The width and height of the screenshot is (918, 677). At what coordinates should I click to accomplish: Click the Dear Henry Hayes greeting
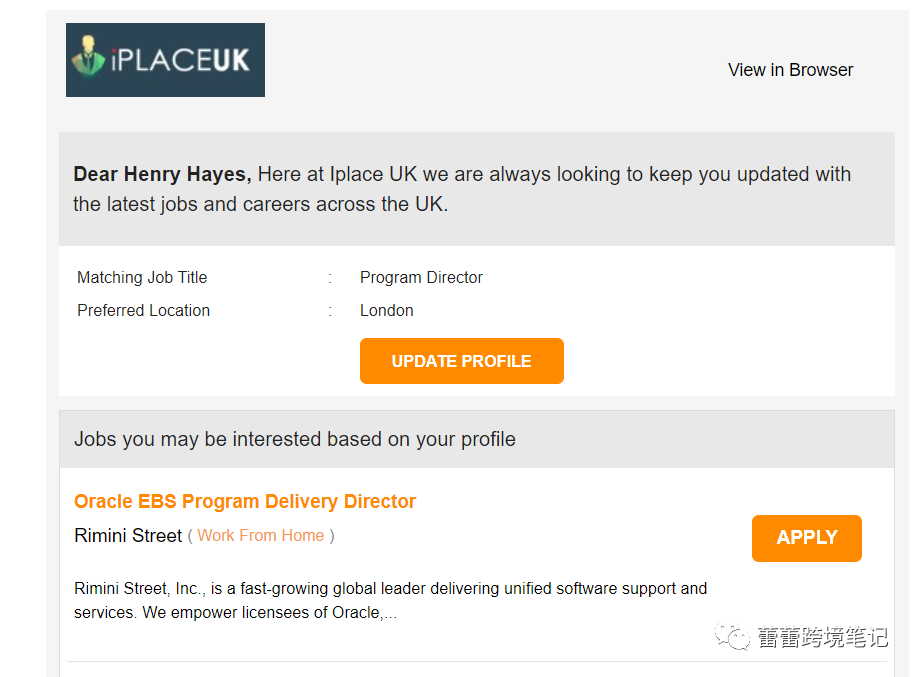pos(161,175)
